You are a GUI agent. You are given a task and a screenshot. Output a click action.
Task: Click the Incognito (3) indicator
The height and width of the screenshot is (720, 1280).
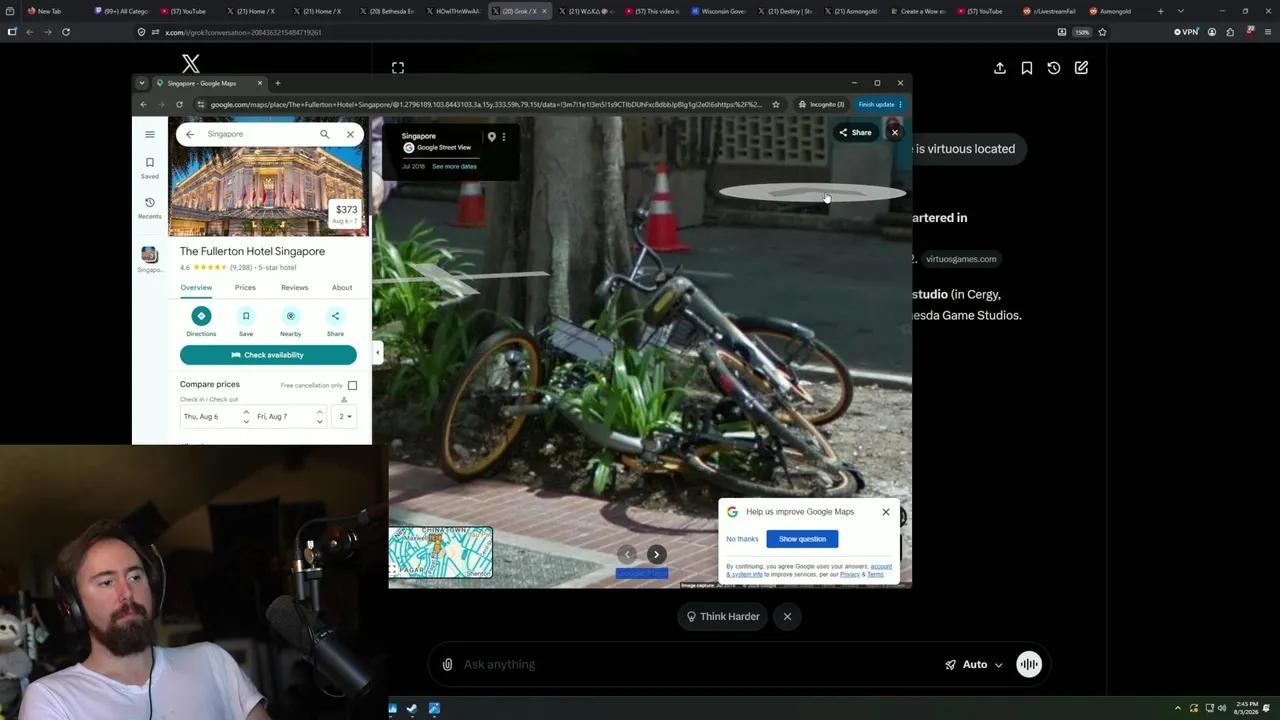pyautogui.click(x=821, y=104)
